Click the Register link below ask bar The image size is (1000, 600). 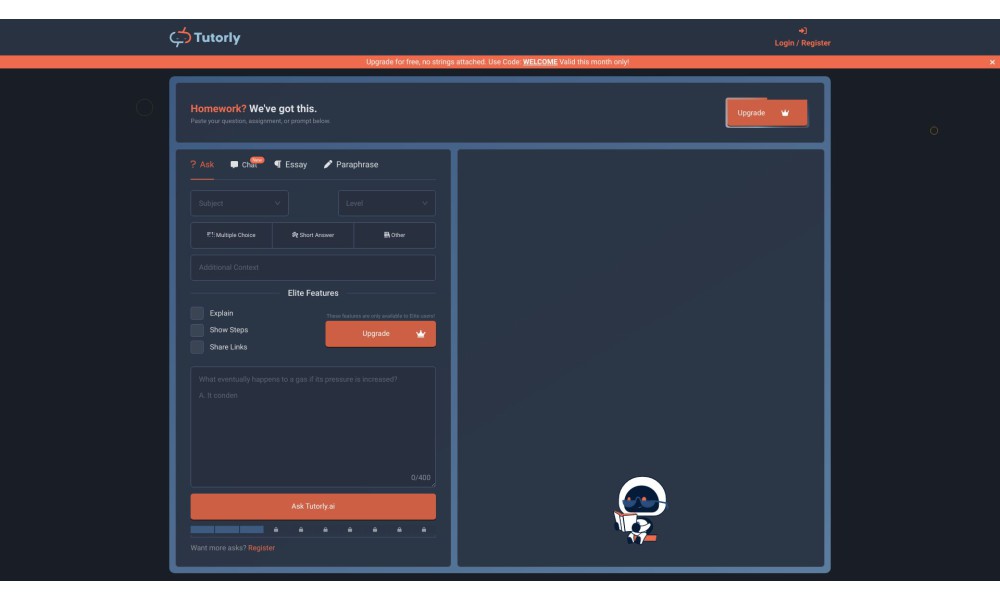point(261,548)
